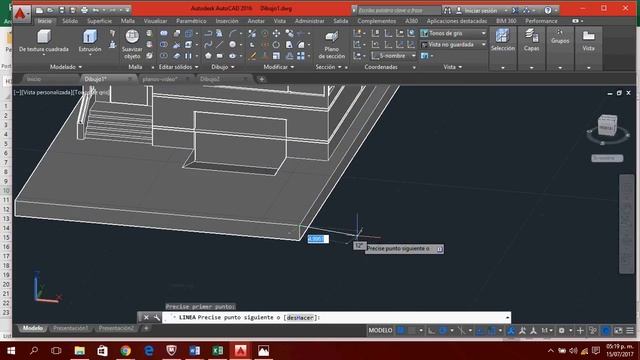Click the S-nombre label below ViewCube
This screenshot has height=360, width=640.
pyautogui.click(x=607, y=158)
